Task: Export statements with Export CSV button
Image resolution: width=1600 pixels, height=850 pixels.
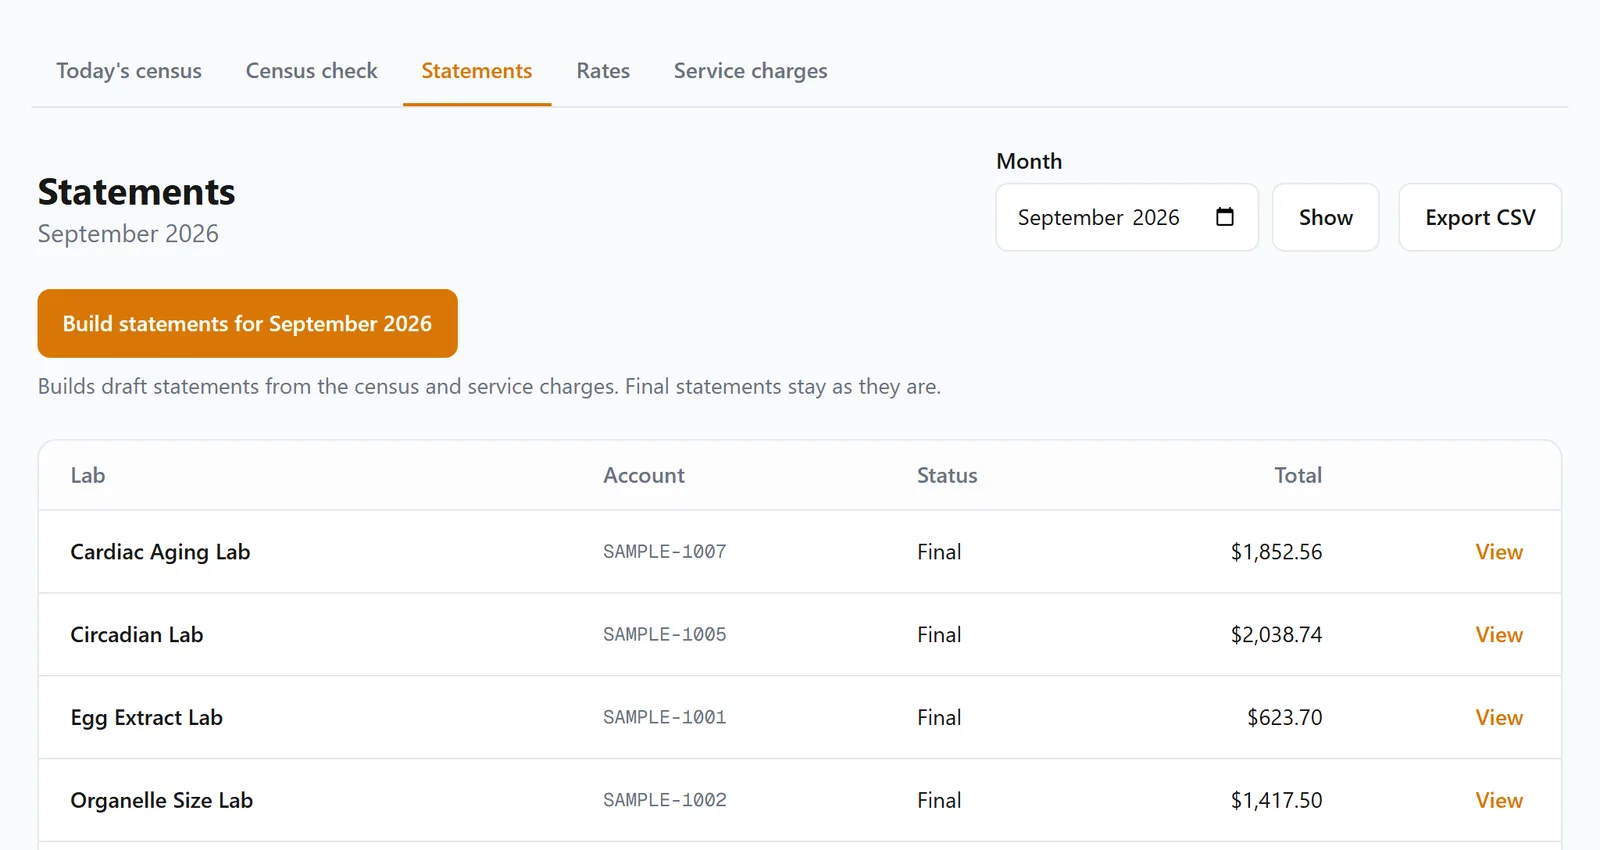Action: pyautogui.click(x=1480, y=217)
